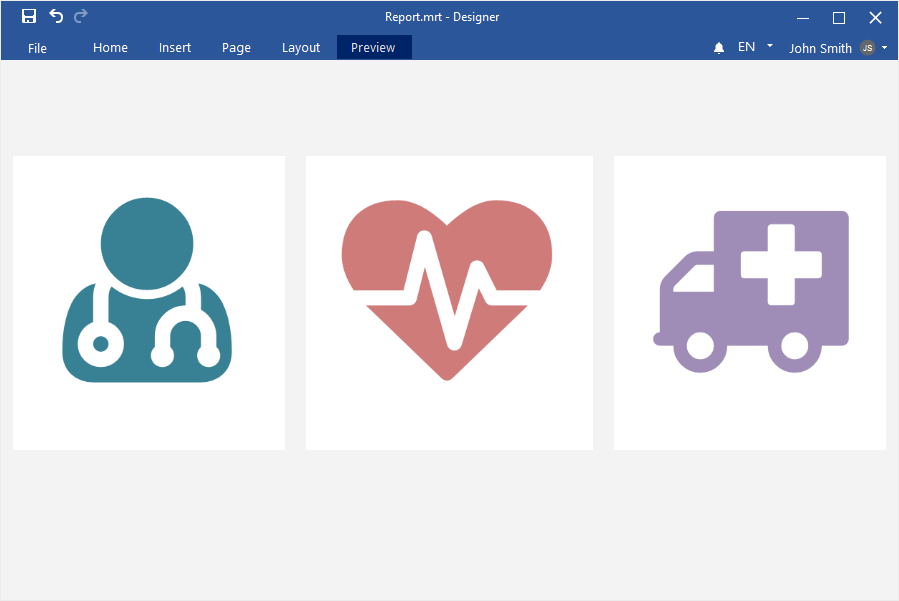Image resolution: width=899 pixels, height=601 pixels.
Task: Minimize the Designer window
Action: (803, 17)
